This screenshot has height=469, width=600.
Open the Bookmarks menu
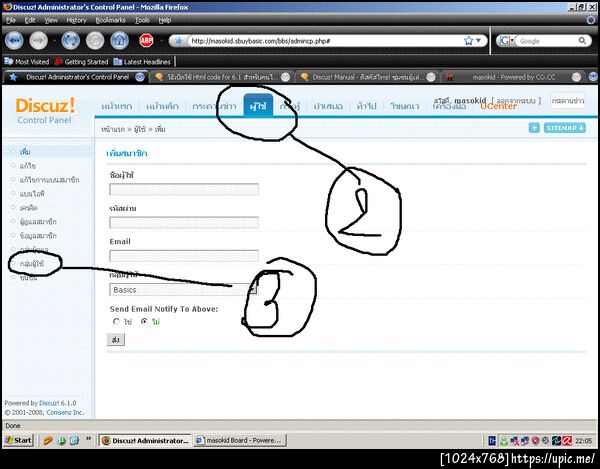tap(111, 20)
